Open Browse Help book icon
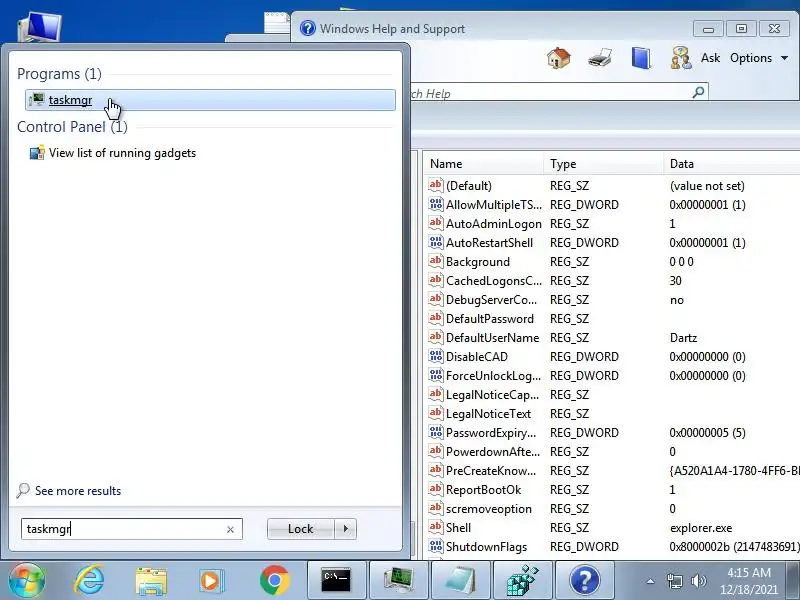 click(x=641, y=58)
